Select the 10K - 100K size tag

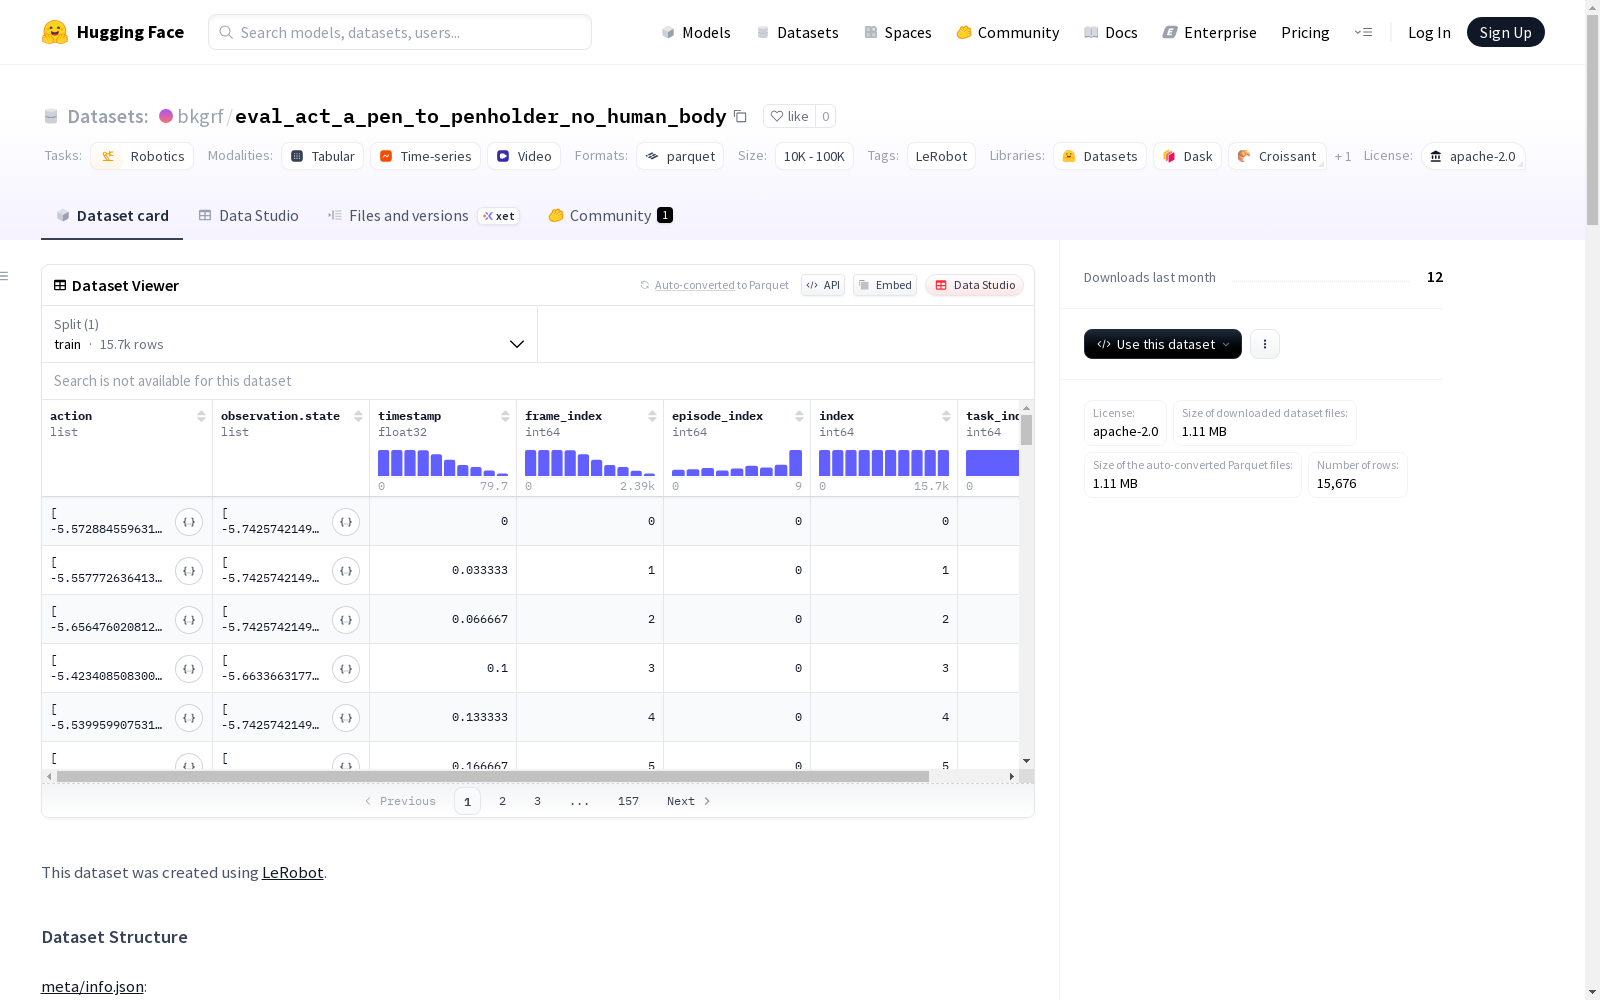coord(814,156)
